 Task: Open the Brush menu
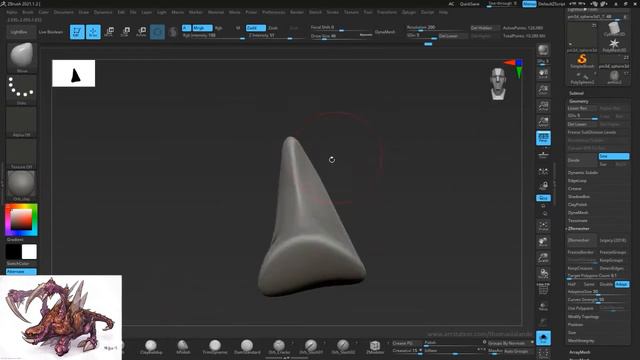coord(28,12)
